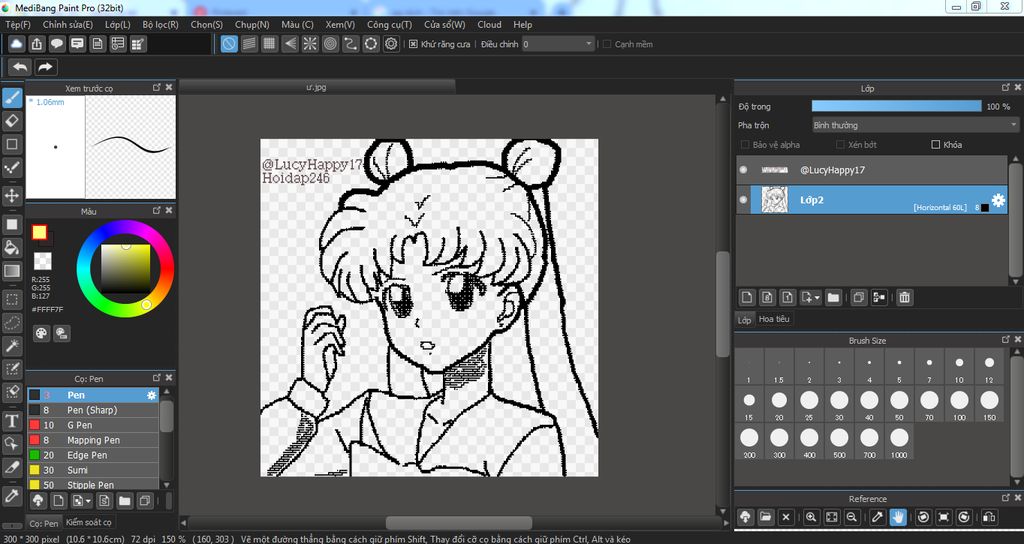Adjust the Độ trong opacity slider
The height and width of the screenshot is (544, 1024).
click(896, 106)
